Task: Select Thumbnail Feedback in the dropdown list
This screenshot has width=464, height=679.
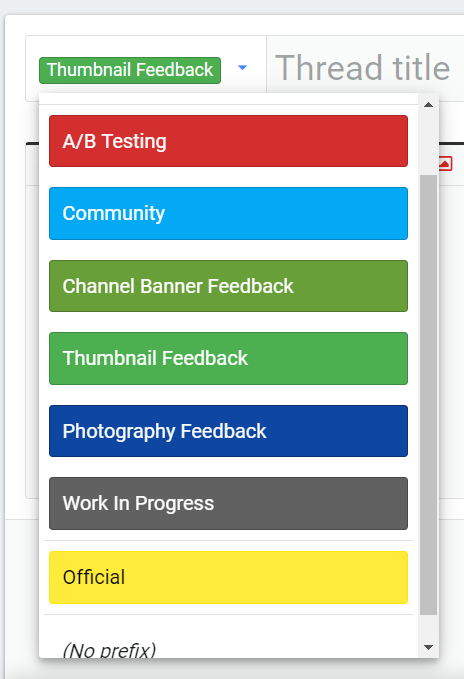Action: [229, 359]
